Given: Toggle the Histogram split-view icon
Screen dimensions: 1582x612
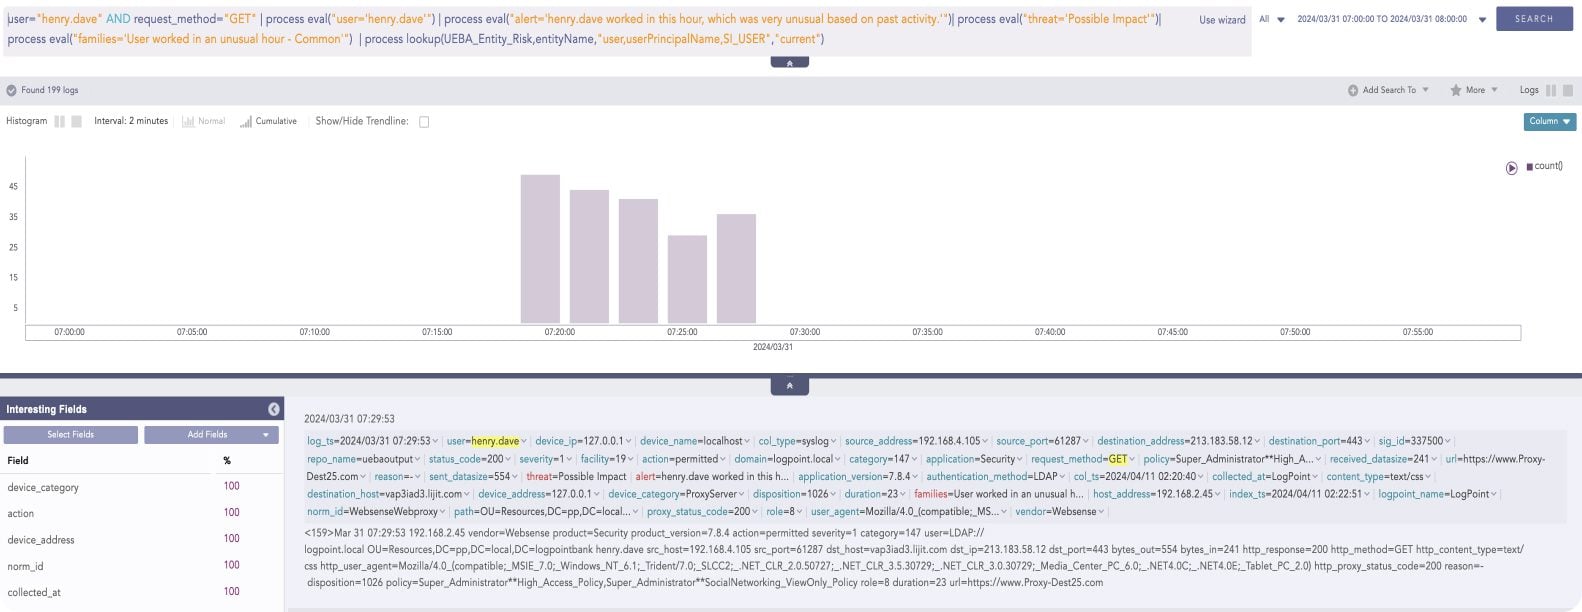Looking at the screenshot, I should (x=60, y=121).
